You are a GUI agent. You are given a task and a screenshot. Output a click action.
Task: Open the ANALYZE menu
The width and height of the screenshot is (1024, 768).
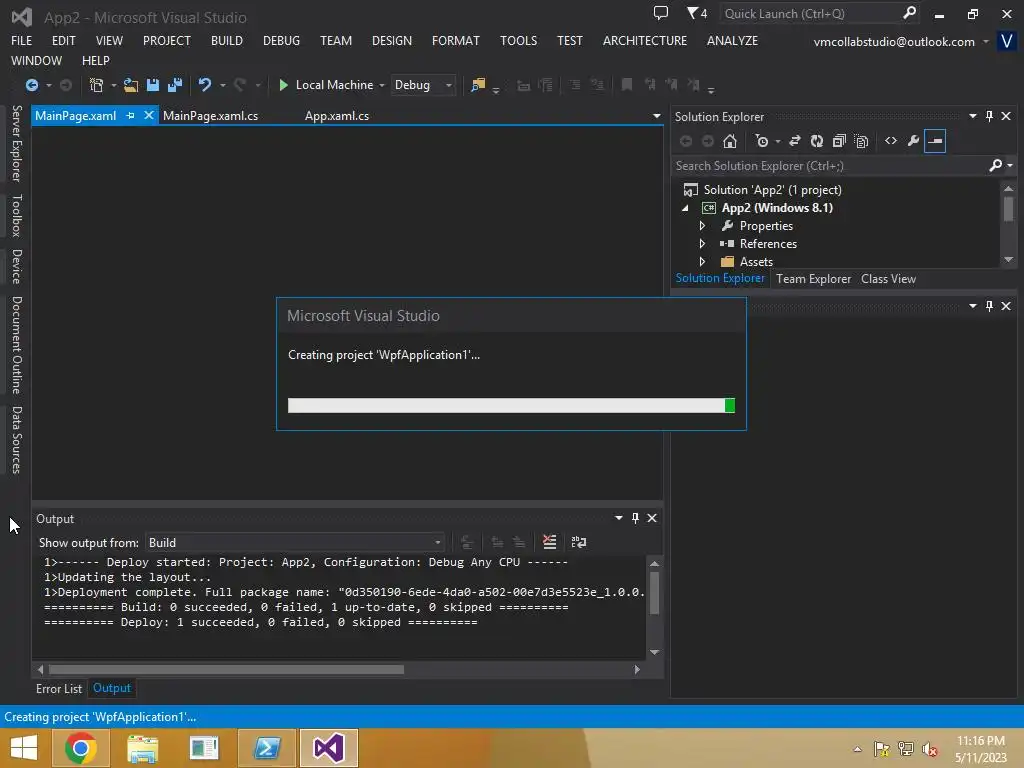732,40
